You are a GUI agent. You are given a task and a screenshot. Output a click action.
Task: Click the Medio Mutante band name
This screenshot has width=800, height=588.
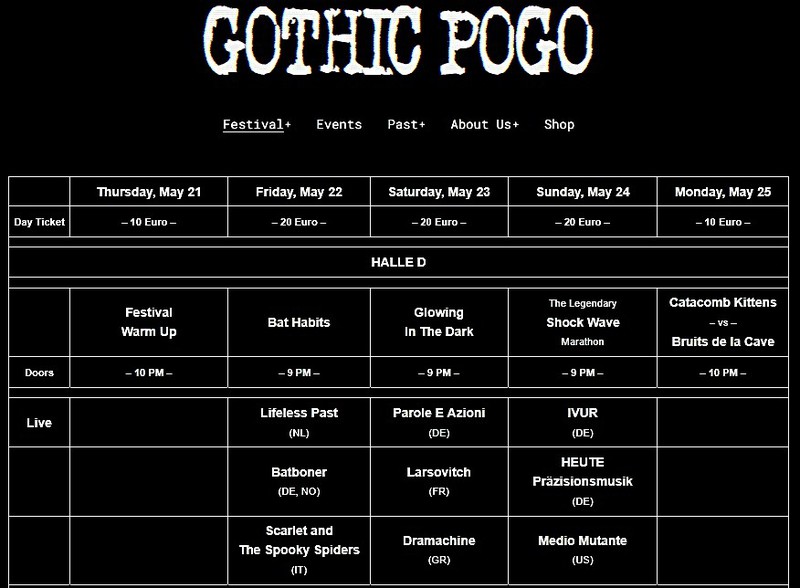[582, 541]
